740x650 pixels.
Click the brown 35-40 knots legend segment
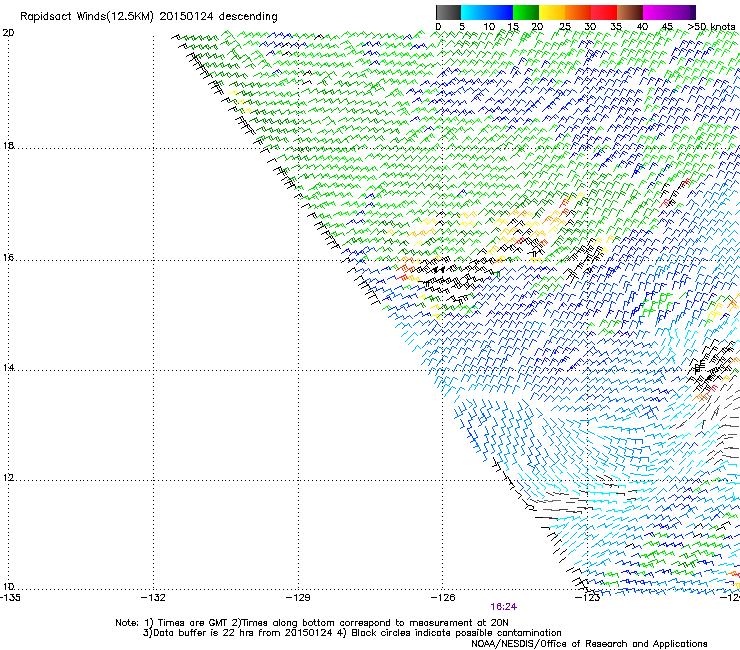[630, 12]
